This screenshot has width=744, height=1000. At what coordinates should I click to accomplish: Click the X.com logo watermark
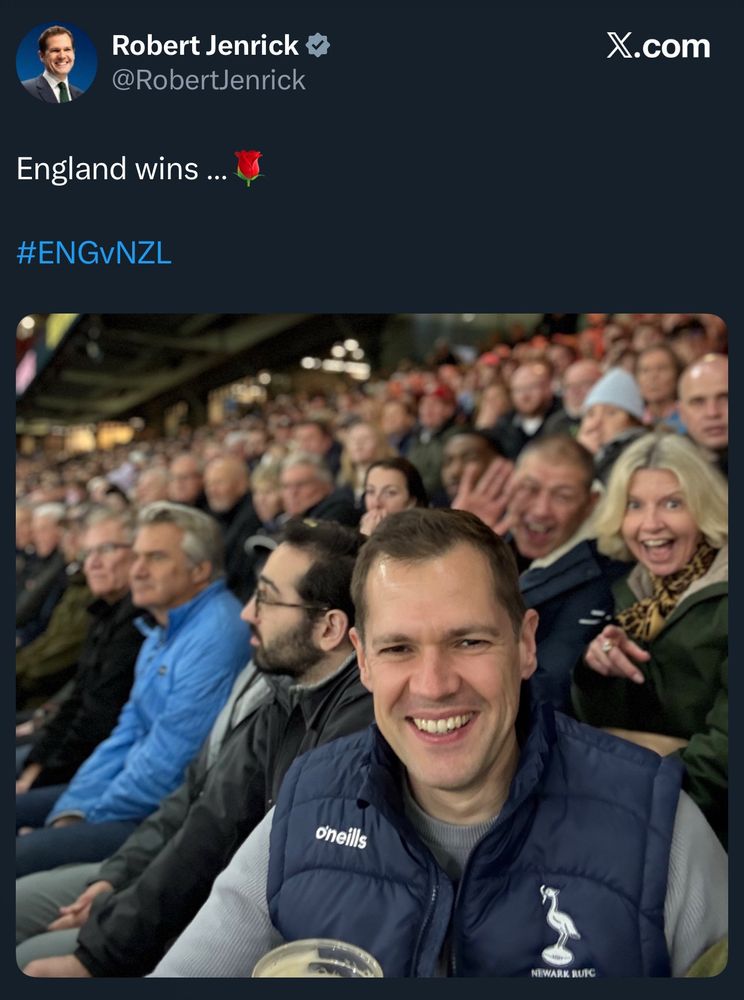point(658,46)
